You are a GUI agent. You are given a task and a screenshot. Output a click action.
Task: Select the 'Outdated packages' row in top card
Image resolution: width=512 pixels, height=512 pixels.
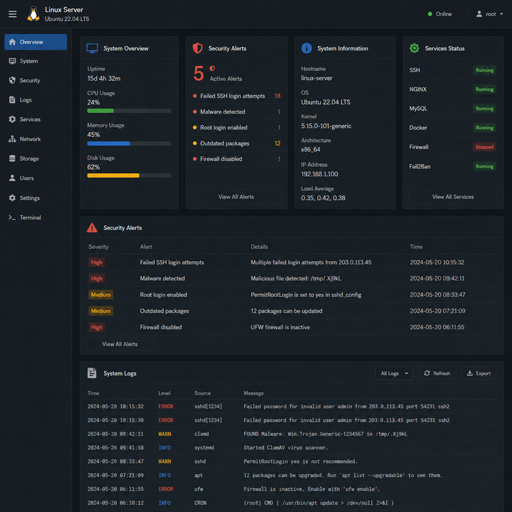click(x=236, y=143)
